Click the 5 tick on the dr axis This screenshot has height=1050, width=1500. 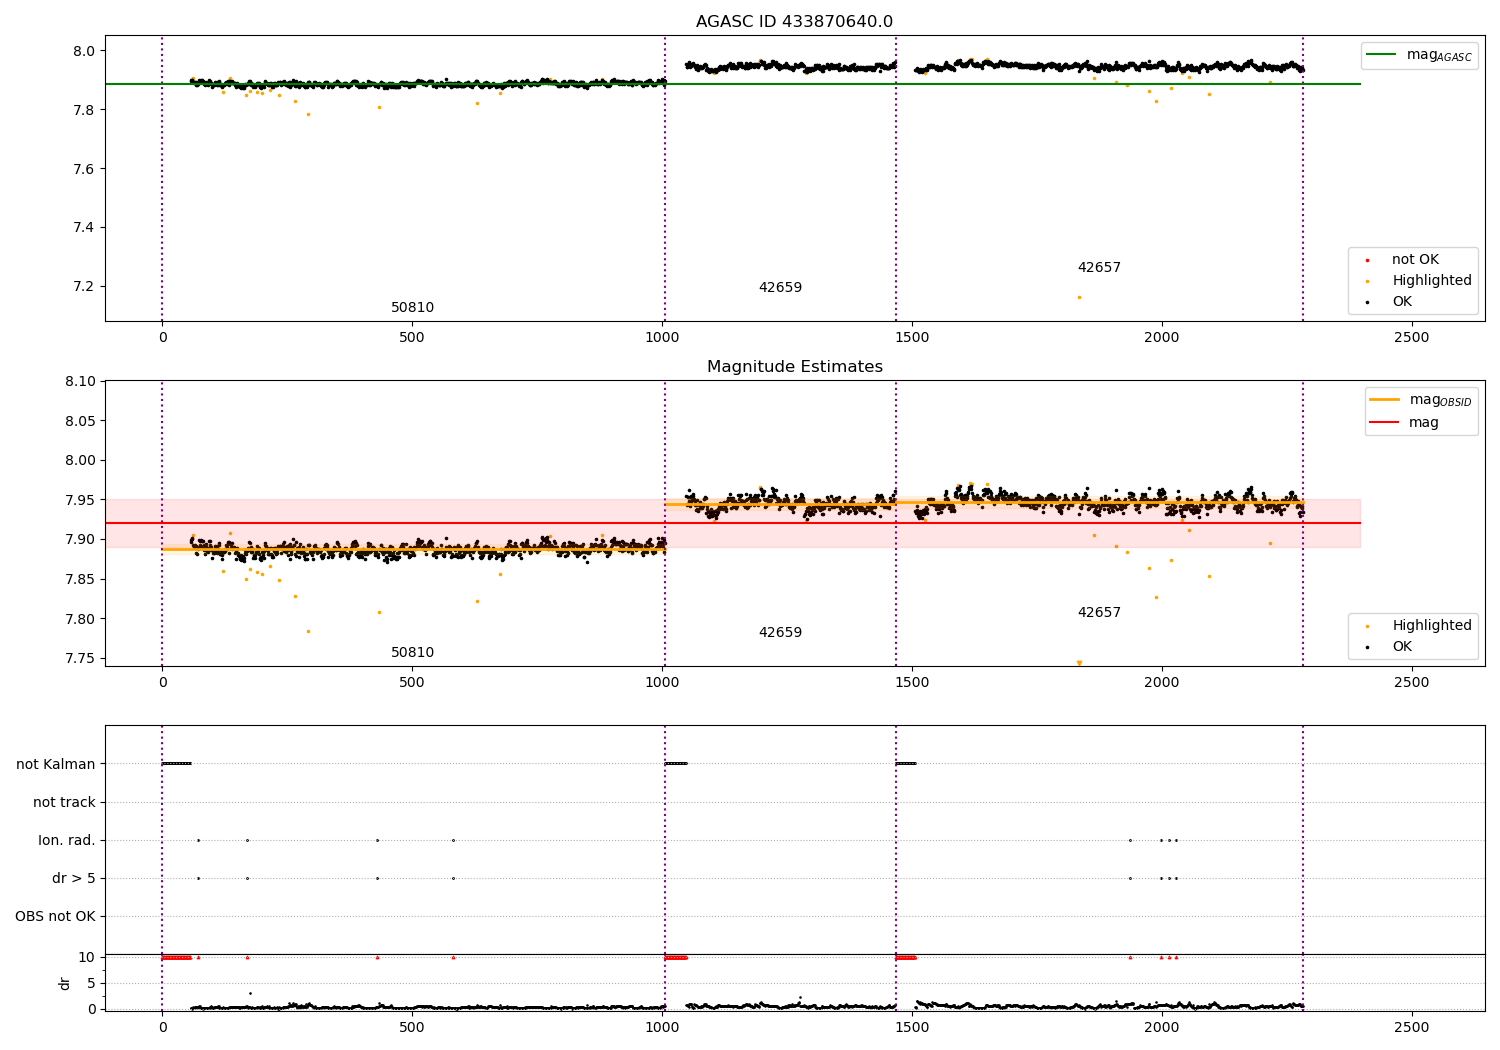92,984
